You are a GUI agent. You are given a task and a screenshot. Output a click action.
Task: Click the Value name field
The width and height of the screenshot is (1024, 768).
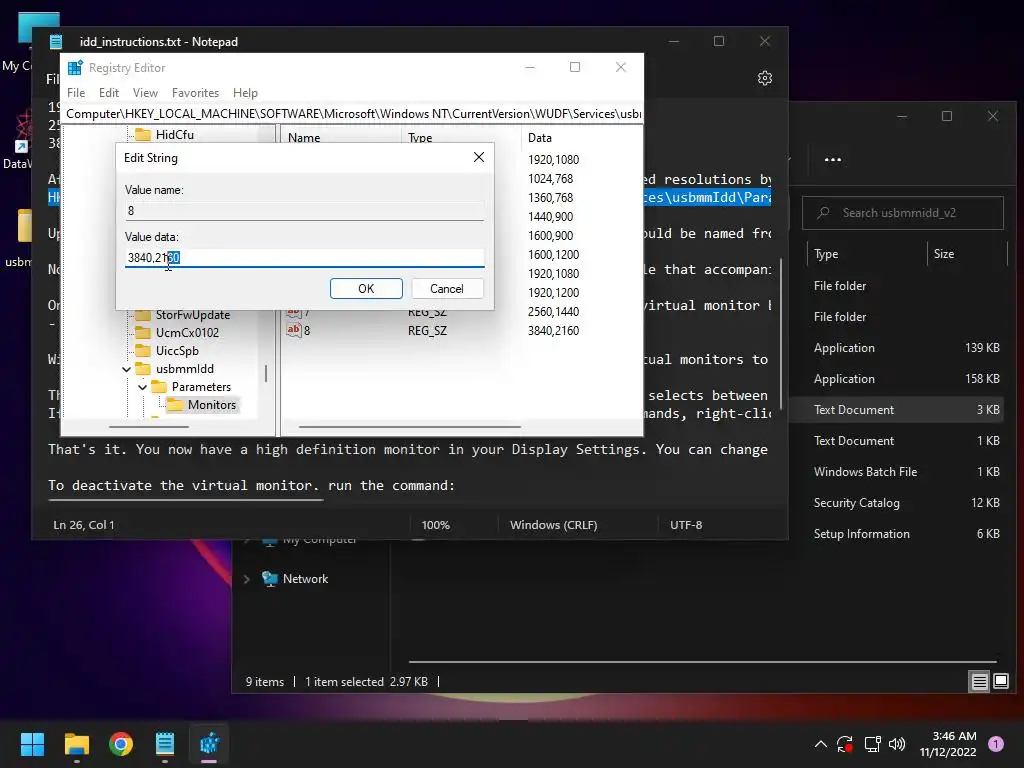coord(304,211)
